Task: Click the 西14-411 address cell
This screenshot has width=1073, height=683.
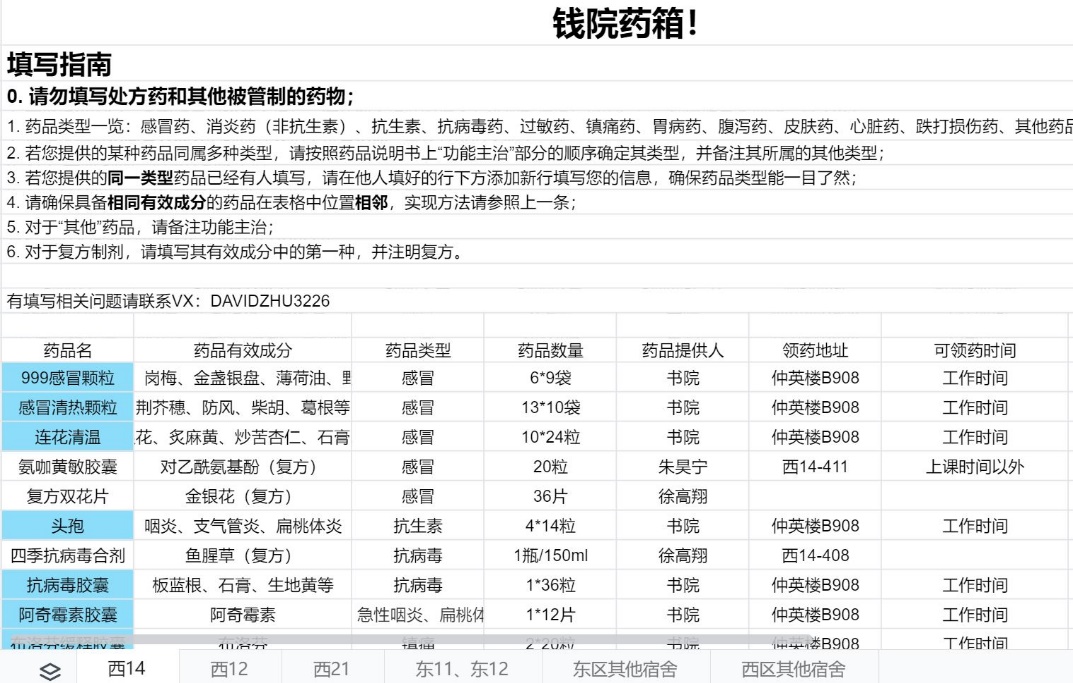Action: tap(815, 467)
